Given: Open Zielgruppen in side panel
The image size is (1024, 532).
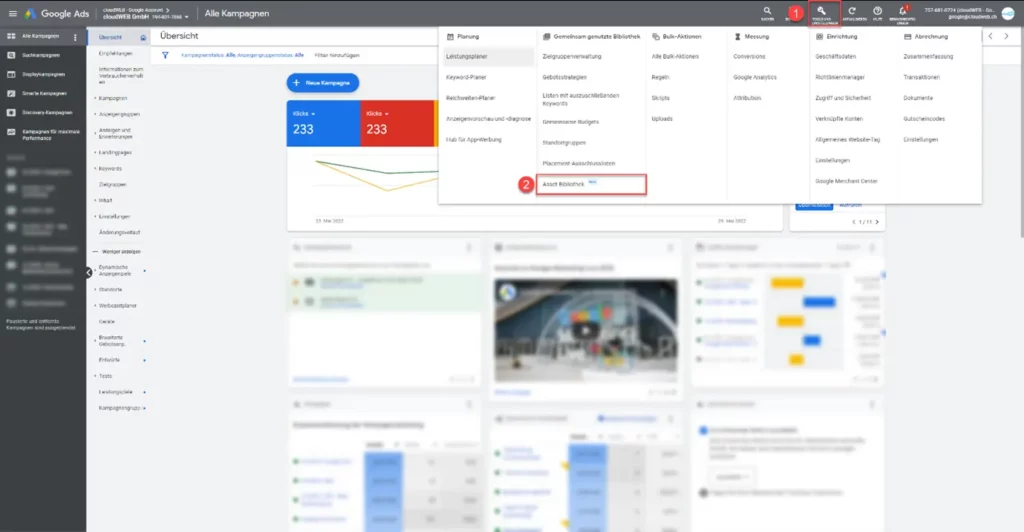Looking at the screenshot, I should [x=112, y=185].
